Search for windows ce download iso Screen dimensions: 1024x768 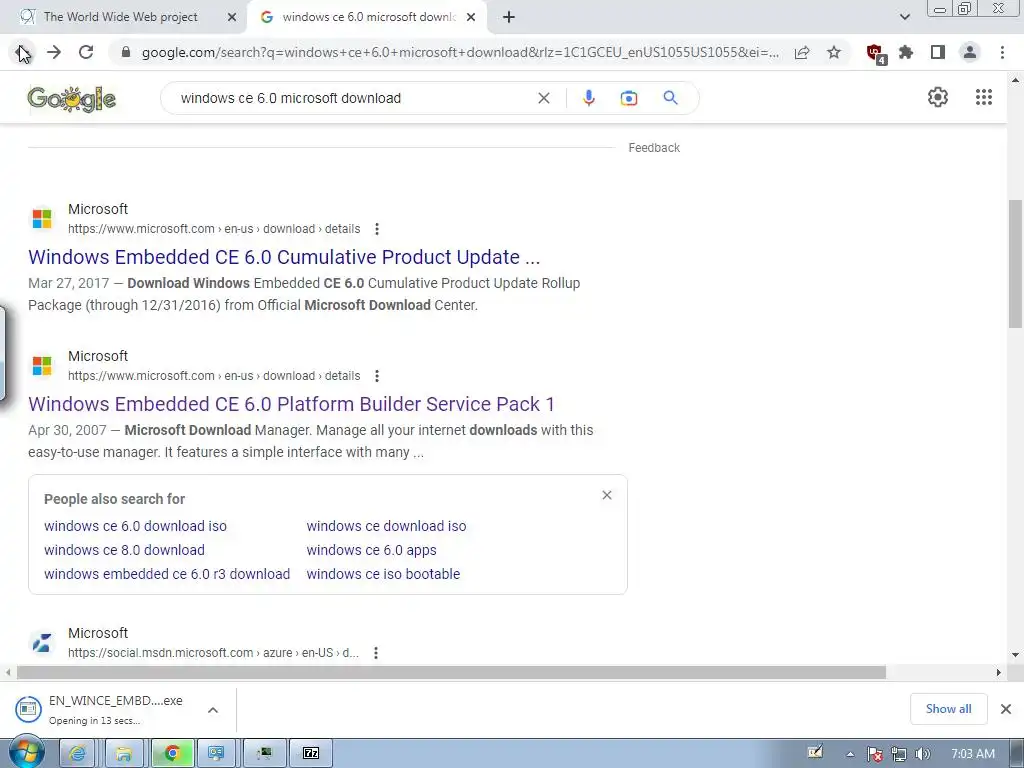[386, 526]
